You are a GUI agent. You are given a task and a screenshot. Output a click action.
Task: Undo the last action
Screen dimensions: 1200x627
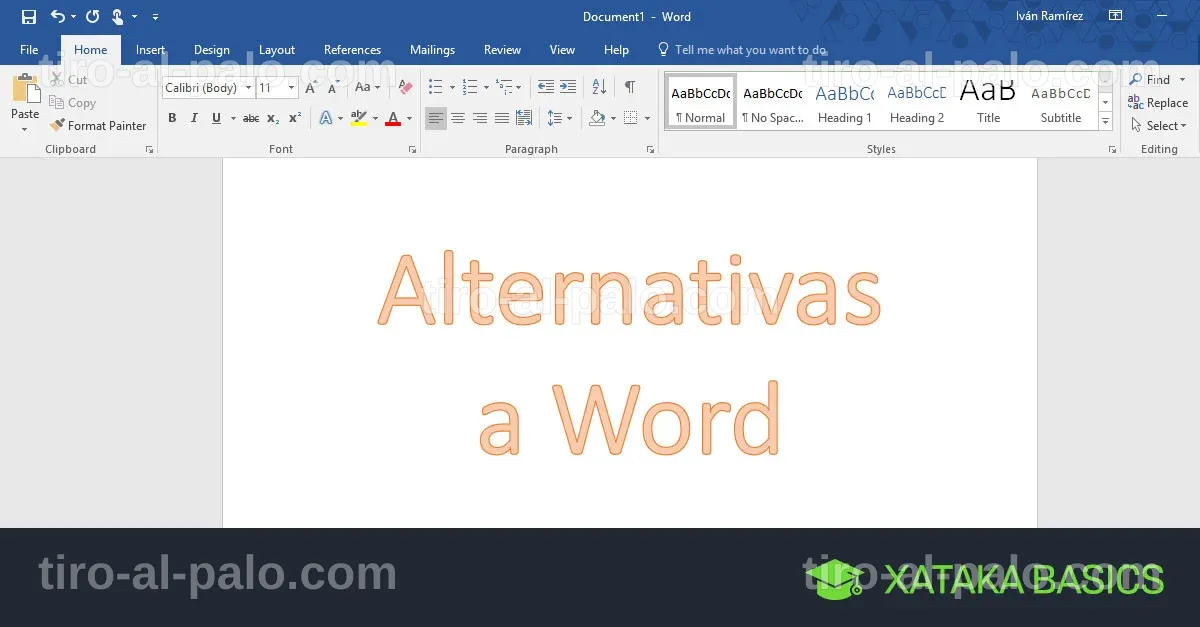click(x=57, y=16)
